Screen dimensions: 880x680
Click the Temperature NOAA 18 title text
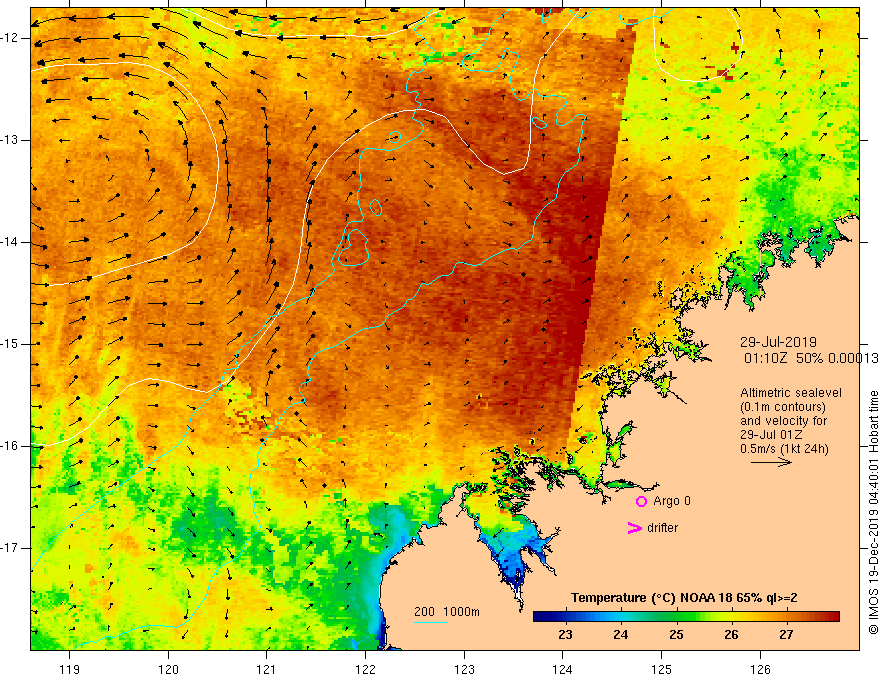684,598
